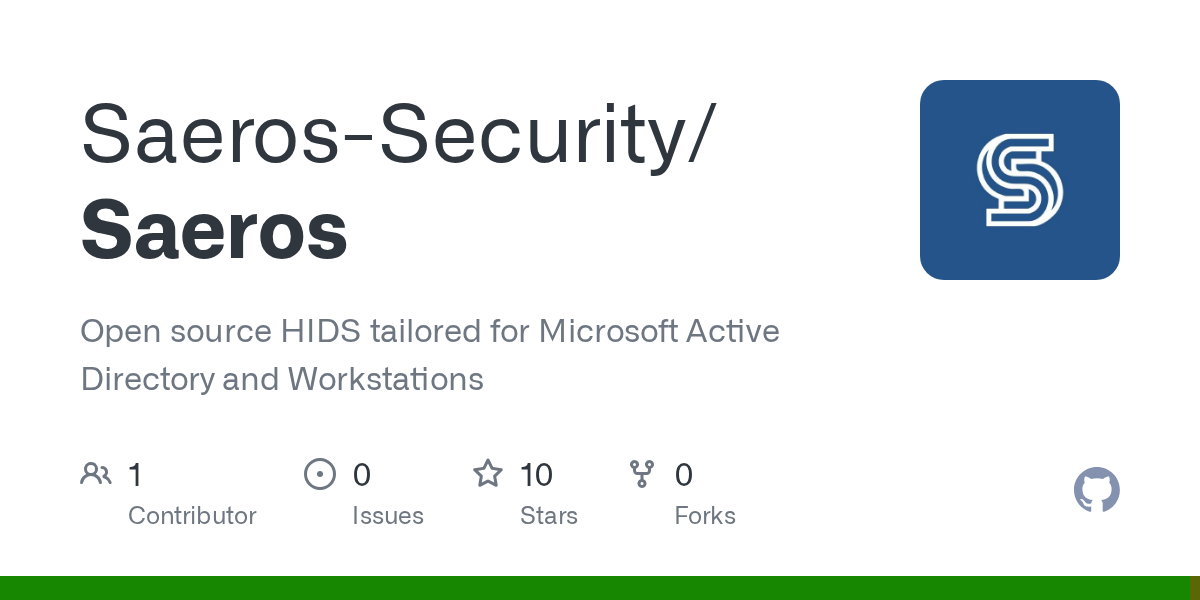This screenshot has width=1200, height=600.
Task: Click the olive-brown language bar segment
Action: (1194, 588)
